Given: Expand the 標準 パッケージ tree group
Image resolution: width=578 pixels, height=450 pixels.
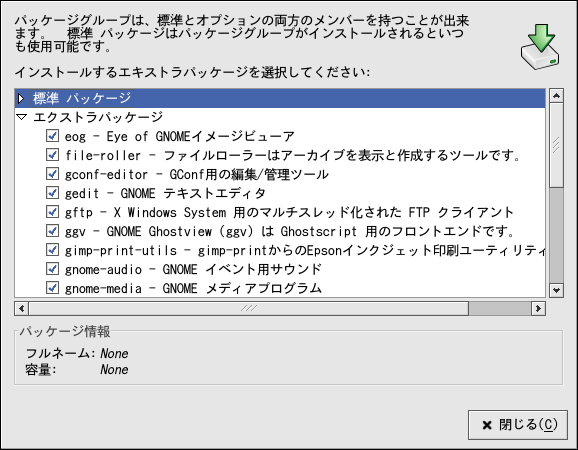Looking at the screenshot, I should click(x=21, y=98).
